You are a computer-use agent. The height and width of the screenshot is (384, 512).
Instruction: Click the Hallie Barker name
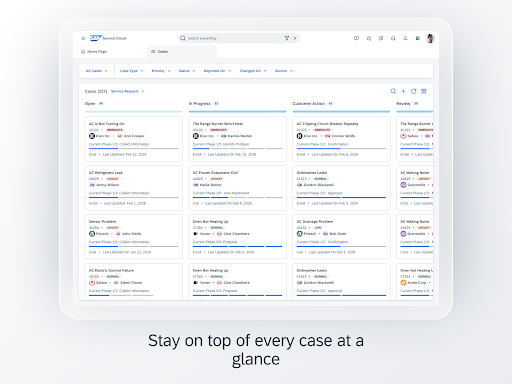[x=211, y=185]
